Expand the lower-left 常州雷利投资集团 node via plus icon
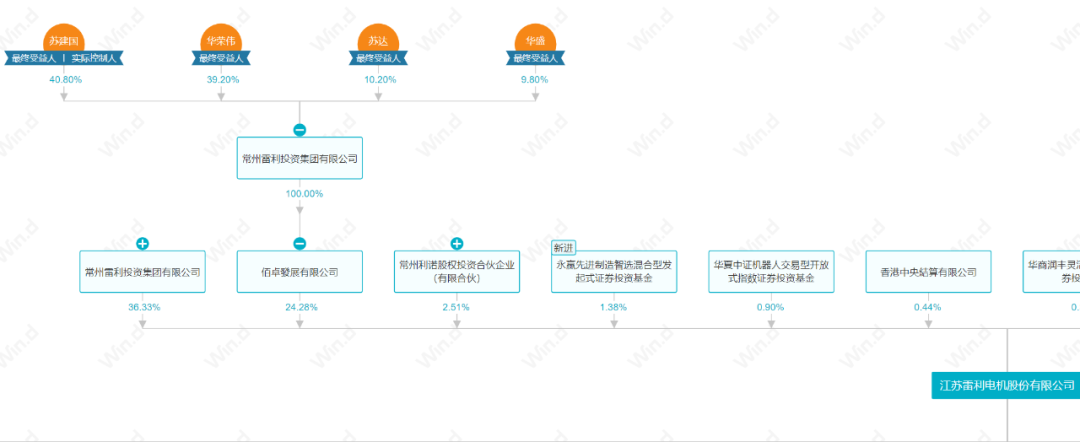The width and height of the screenshot is (1080, 442). coord(142,244)
